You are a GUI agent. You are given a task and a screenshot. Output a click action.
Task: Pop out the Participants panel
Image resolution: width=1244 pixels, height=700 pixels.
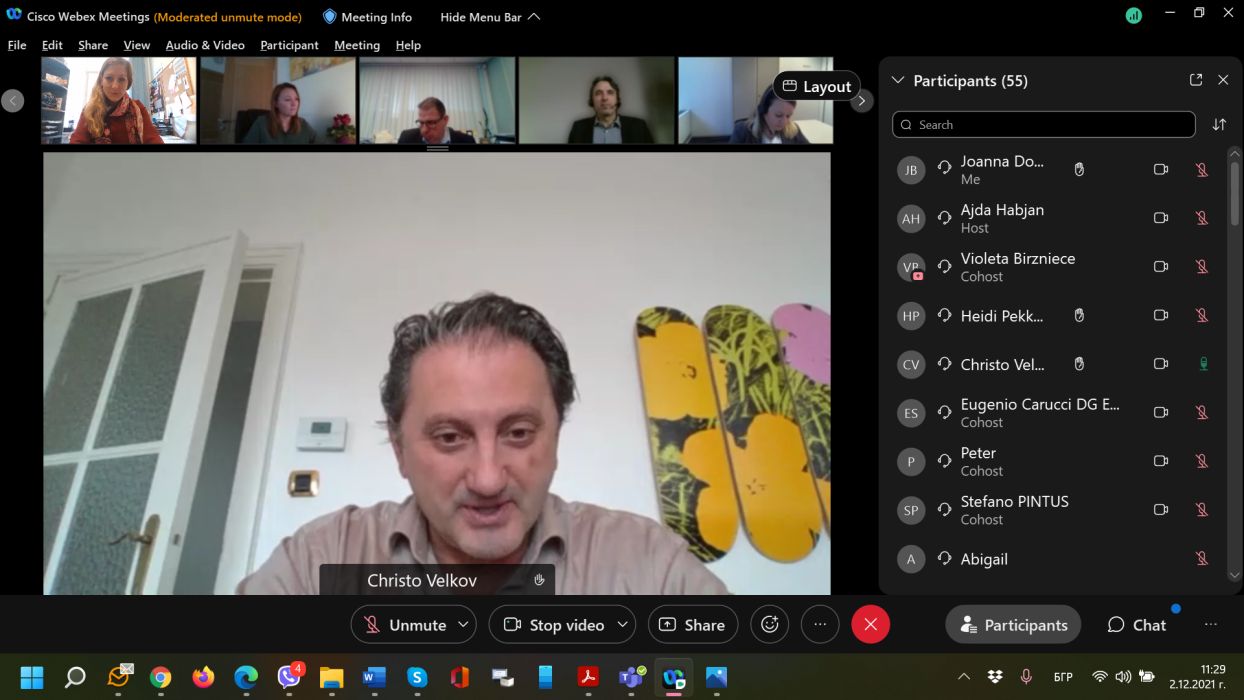[1195, 80]
